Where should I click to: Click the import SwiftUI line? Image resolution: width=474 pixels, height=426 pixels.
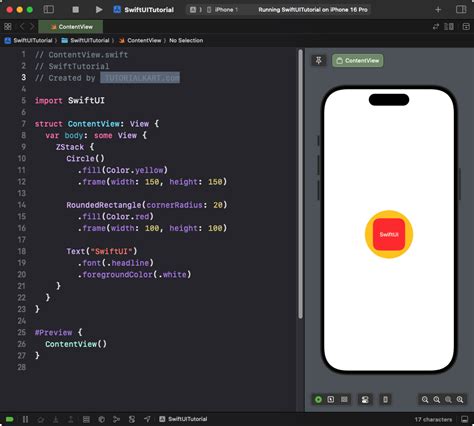point(69,100)
